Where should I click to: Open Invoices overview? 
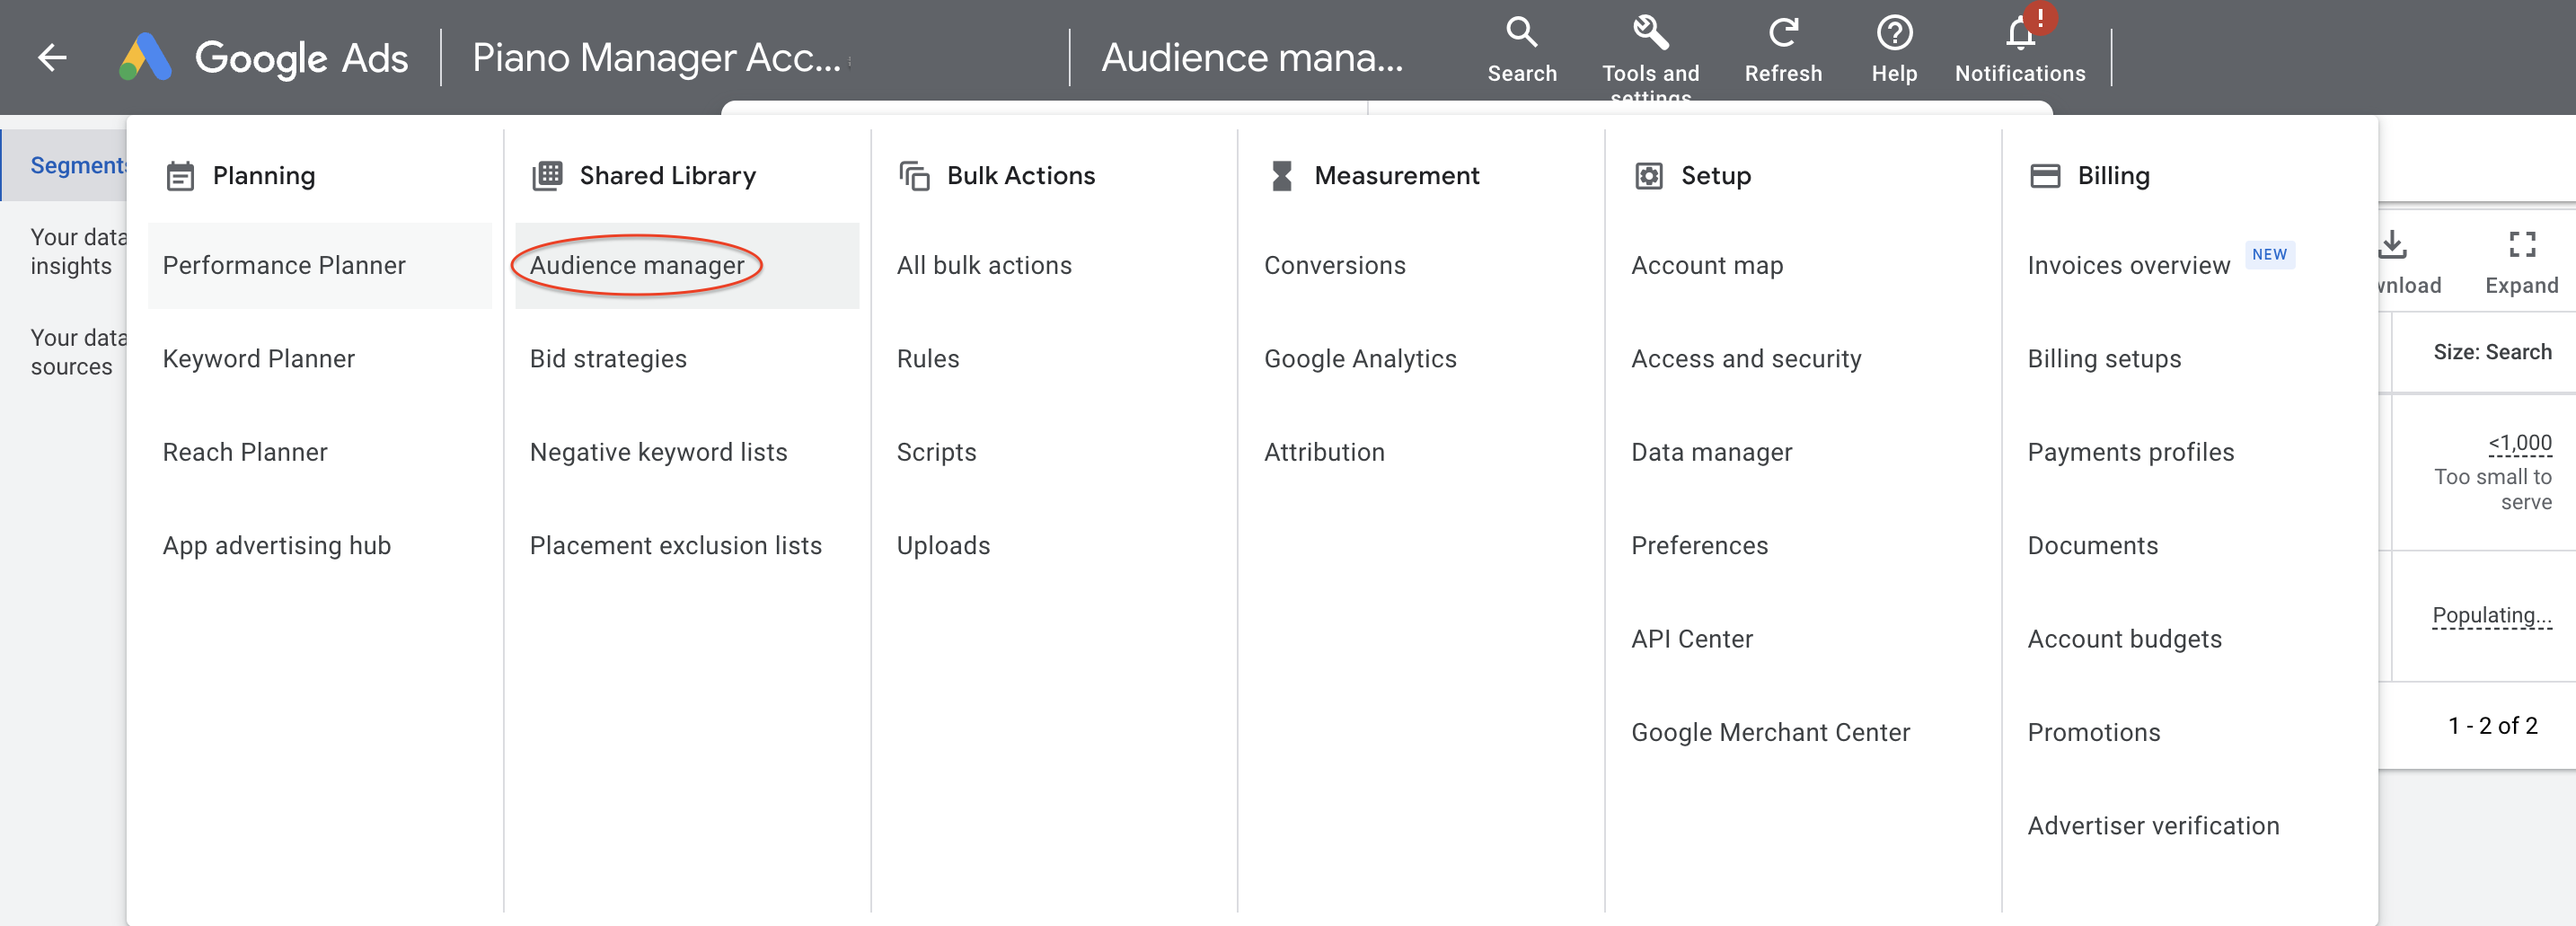tap(2128, 265)
